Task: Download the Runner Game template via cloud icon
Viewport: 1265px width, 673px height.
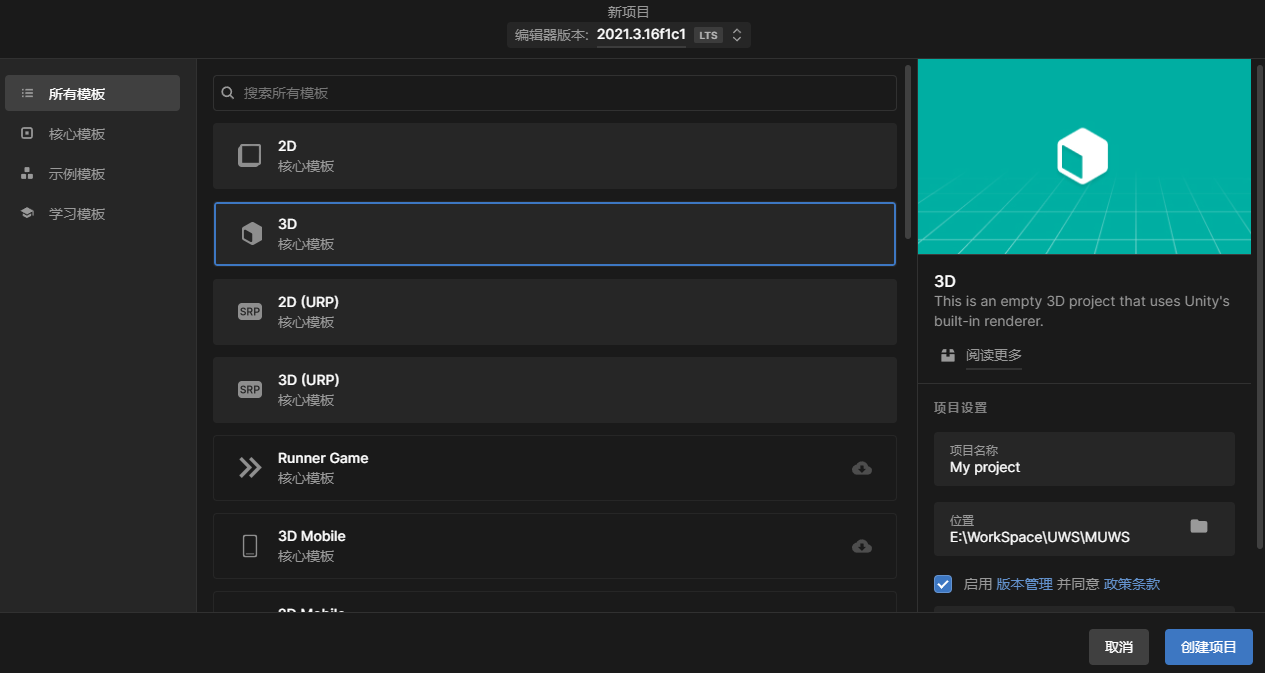Action: pyautogui.click(x=861, y=468)
